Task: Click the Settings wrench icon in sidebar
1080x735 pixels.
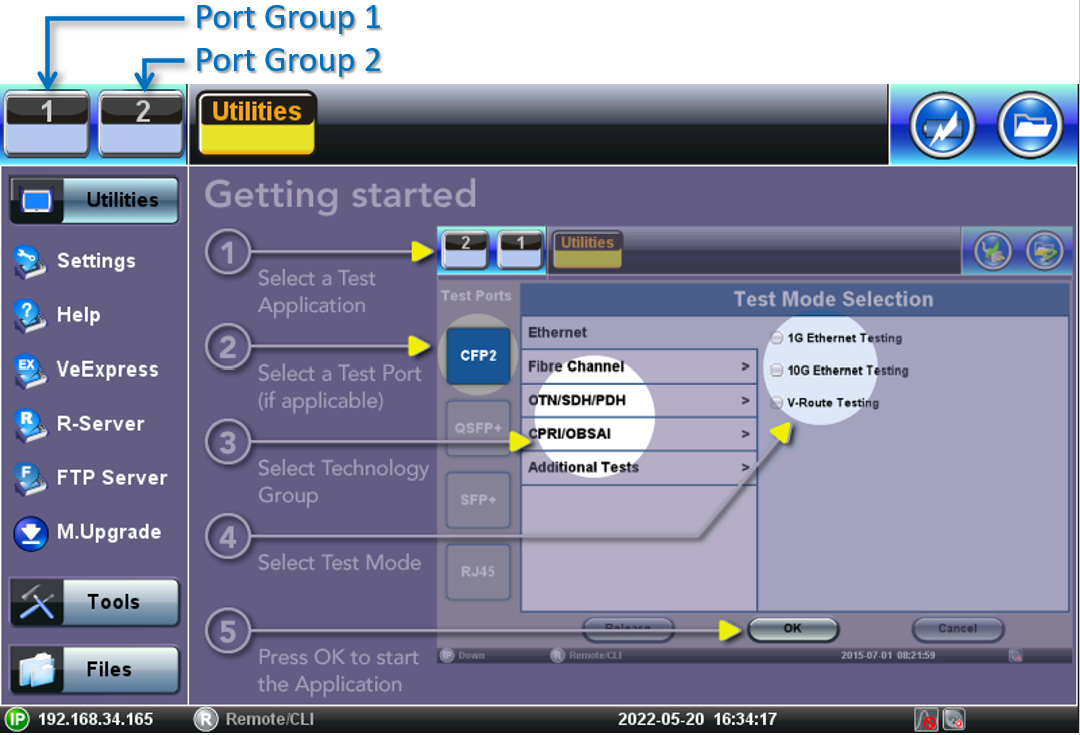Action: pyautogui.click(x=30, y=261)
